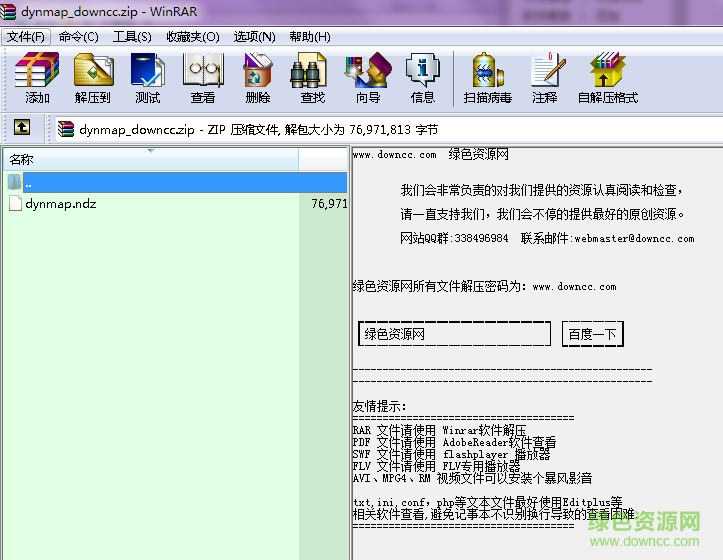
Task: Click the 百度一下 box in comment
Action: tap(593, 334)
